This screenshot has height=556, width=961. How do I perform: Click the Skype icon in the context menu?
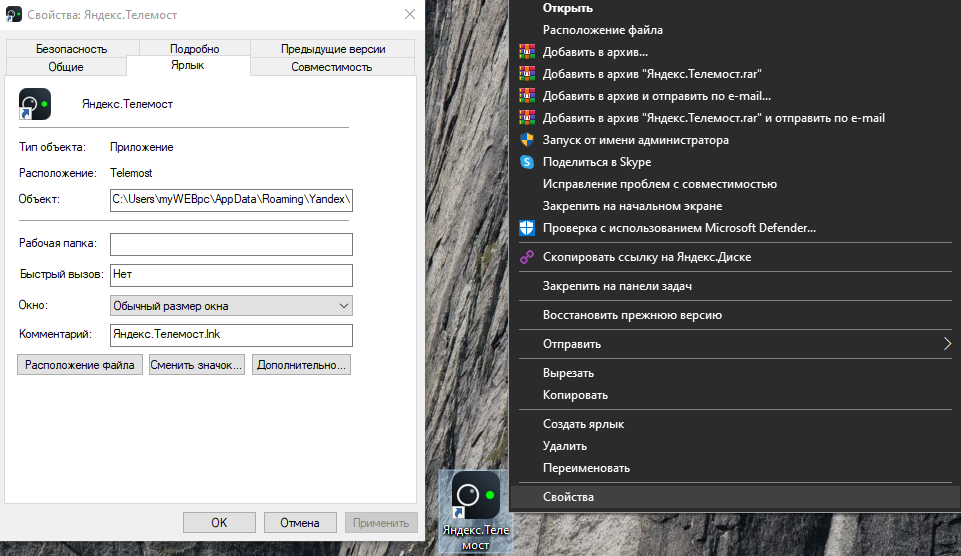(527, 162)
